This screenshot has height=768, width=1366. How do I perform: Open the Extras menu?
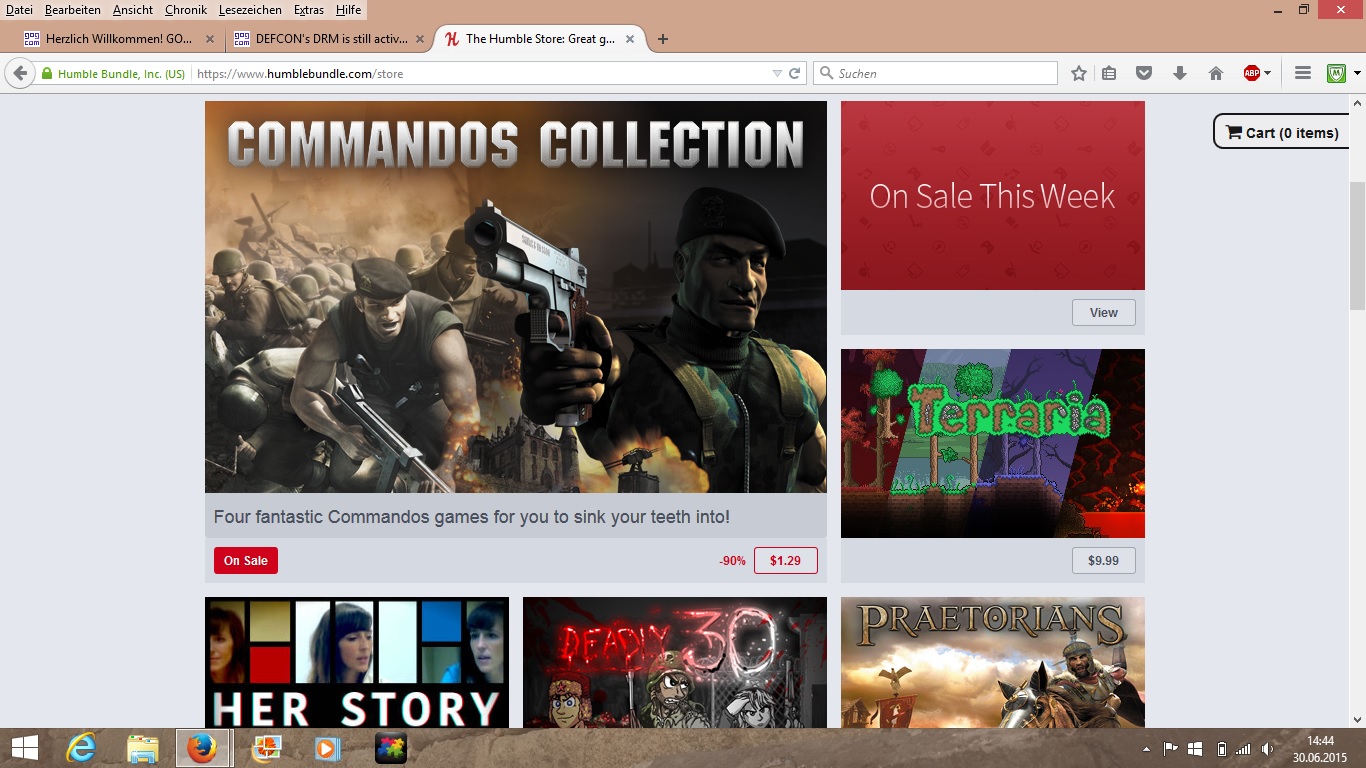310,10
